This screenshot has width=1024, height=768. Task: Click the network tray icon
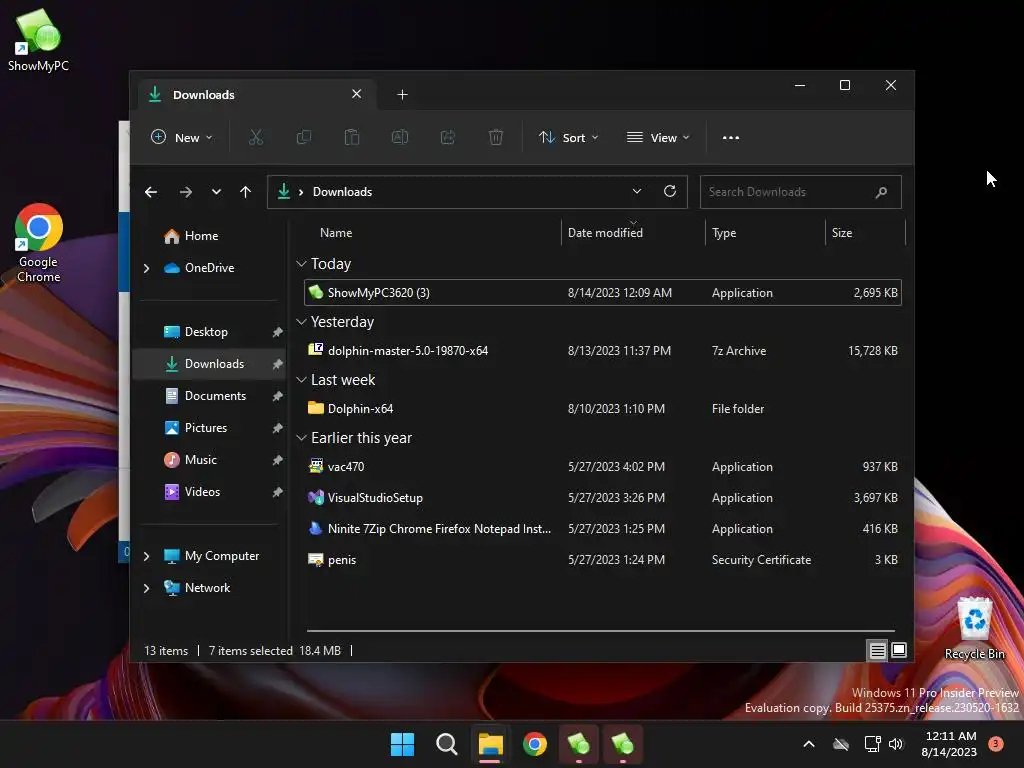tap(872, 744)
